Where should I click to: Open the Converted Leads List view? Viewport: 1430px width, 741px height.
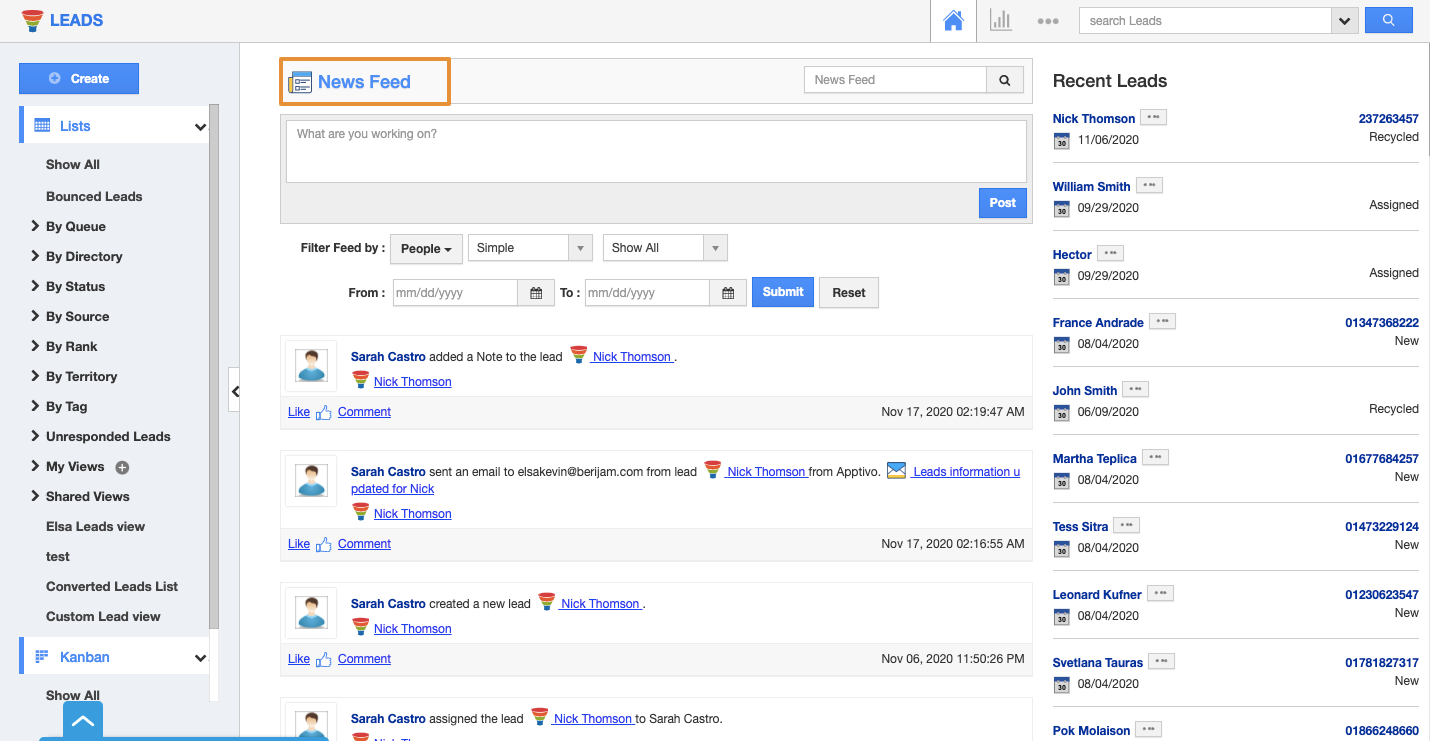pyautogui.click(x=112, y=587)
